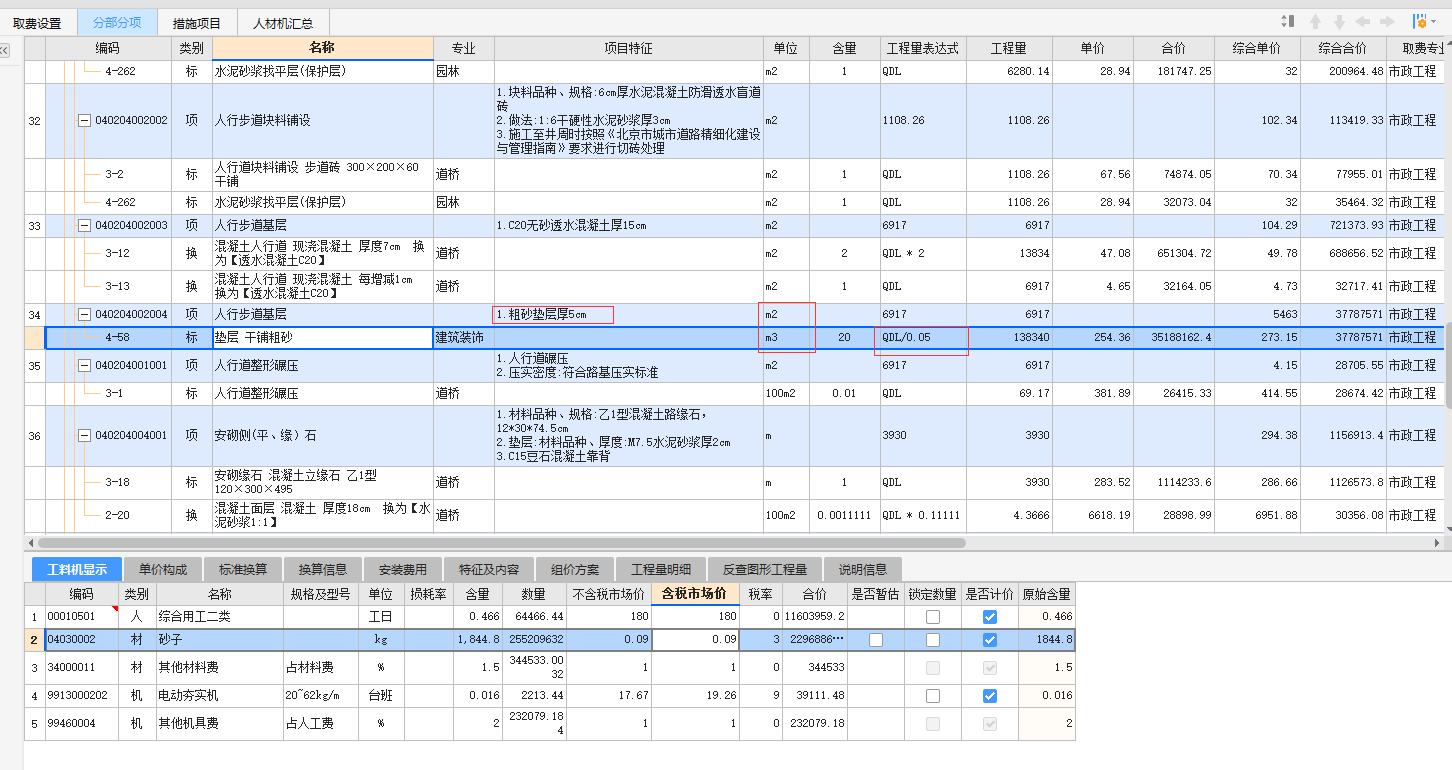Select the 3-13 code cell
The height and width of the screenshot is (770, 1452).
[108, 287]
